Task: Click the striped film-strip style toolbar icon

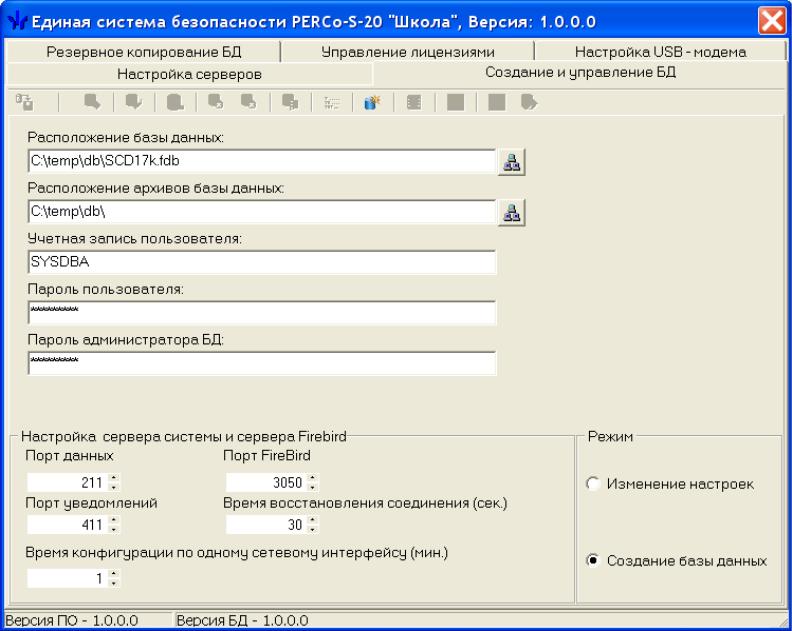Action: tap(414, 103)
